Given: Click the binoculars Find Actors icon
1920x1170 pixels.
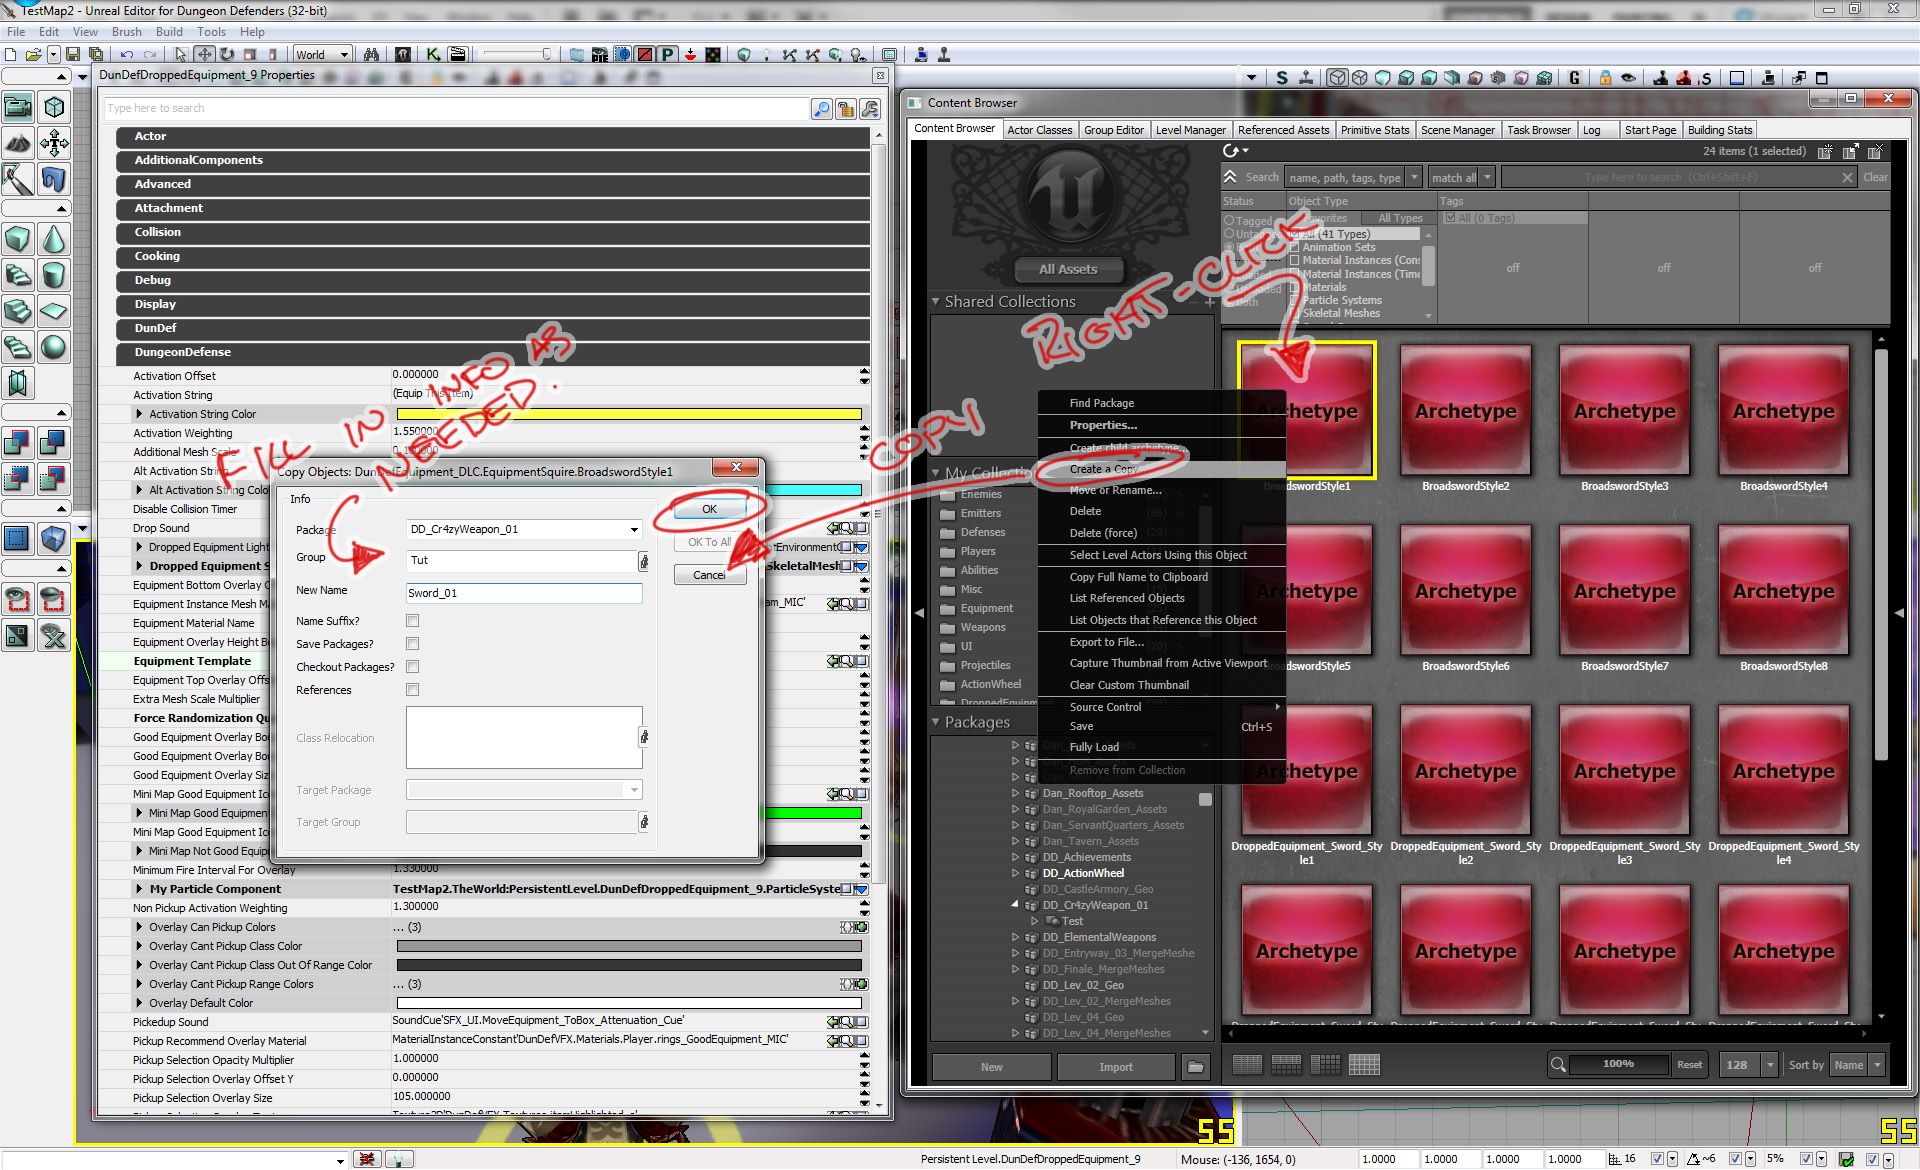Looking at the screenshot, I should 371,55.
